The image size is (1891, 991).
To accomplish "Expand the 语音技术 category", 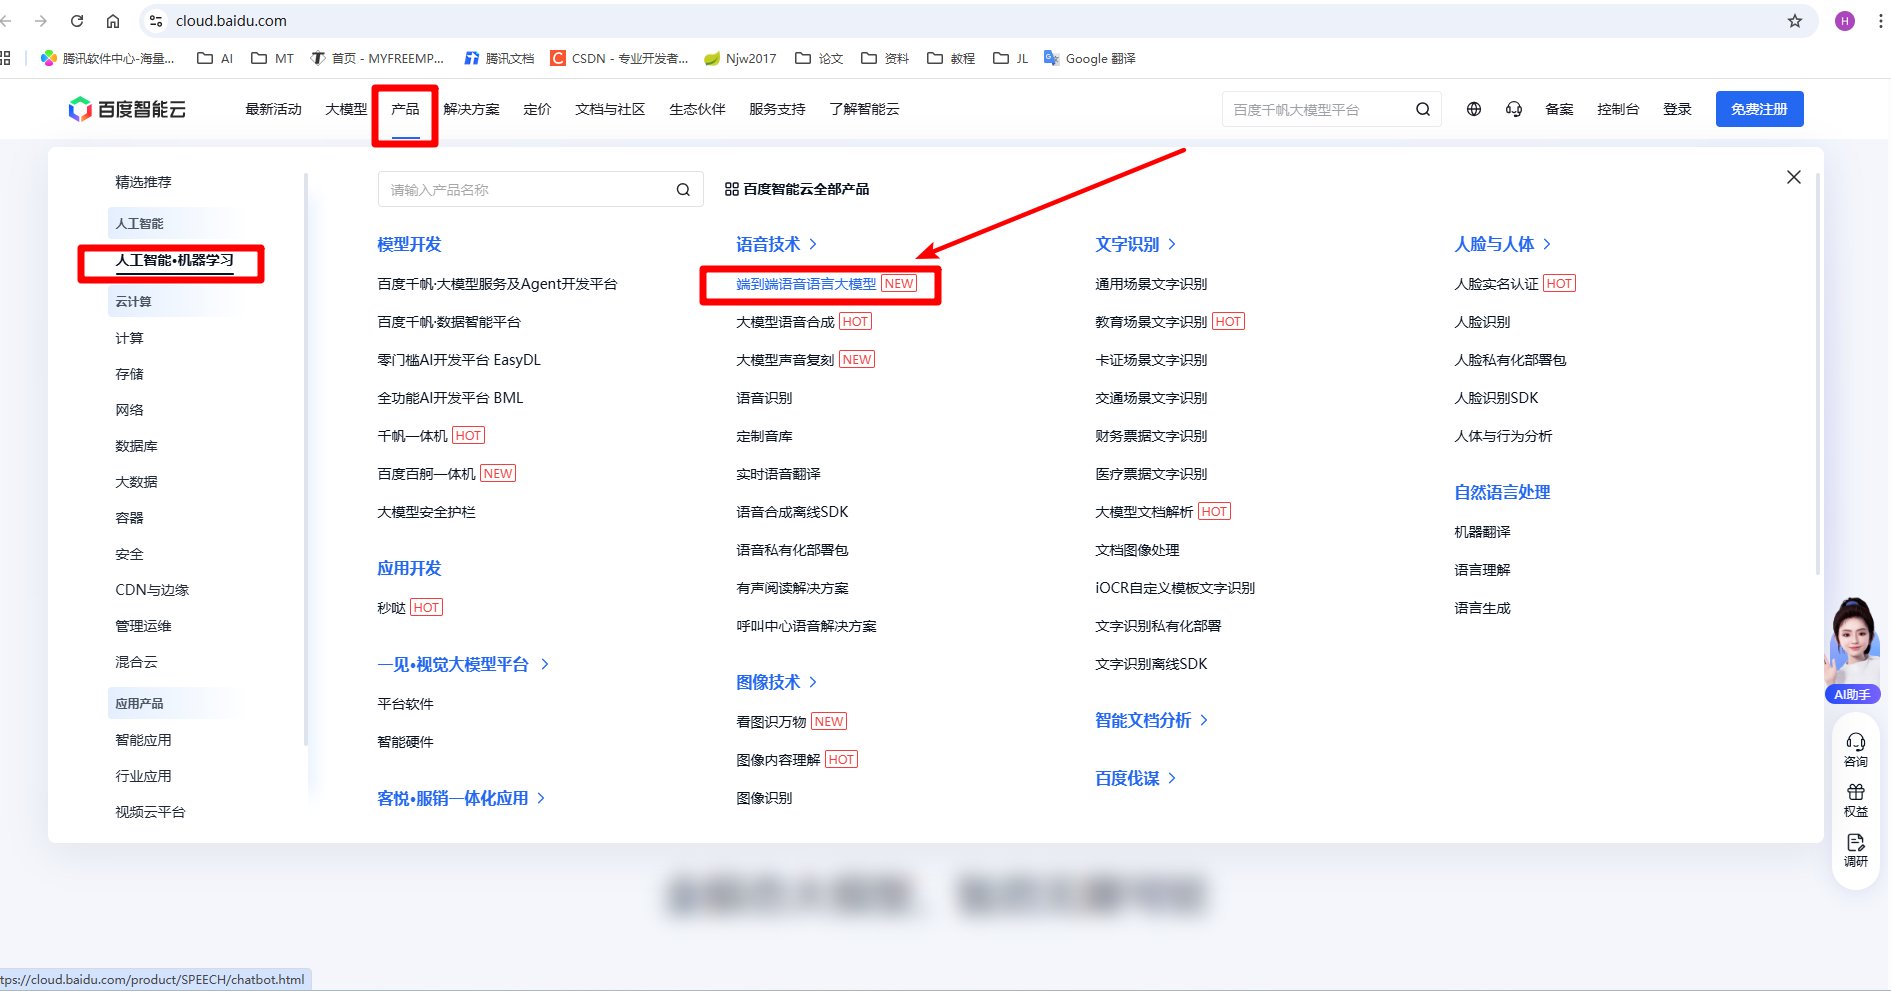I will 777,244.
